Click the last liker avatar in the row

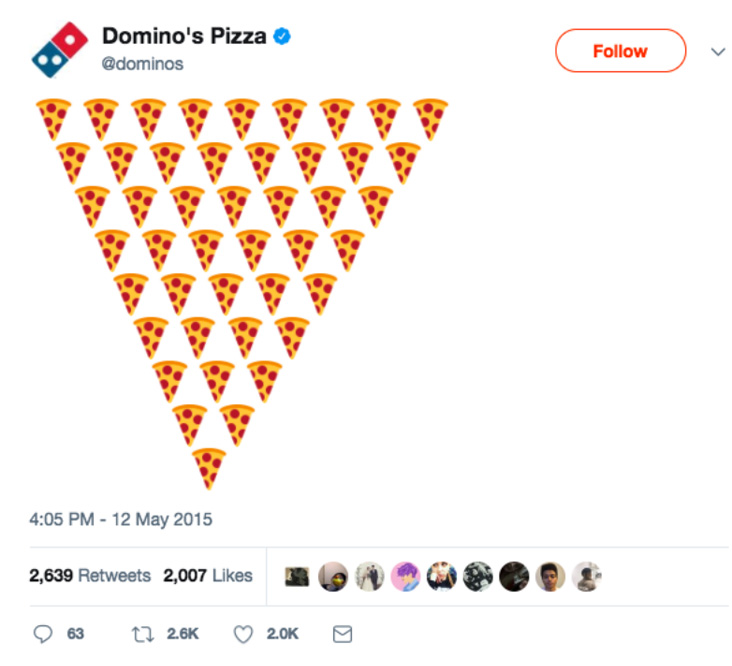587,576
